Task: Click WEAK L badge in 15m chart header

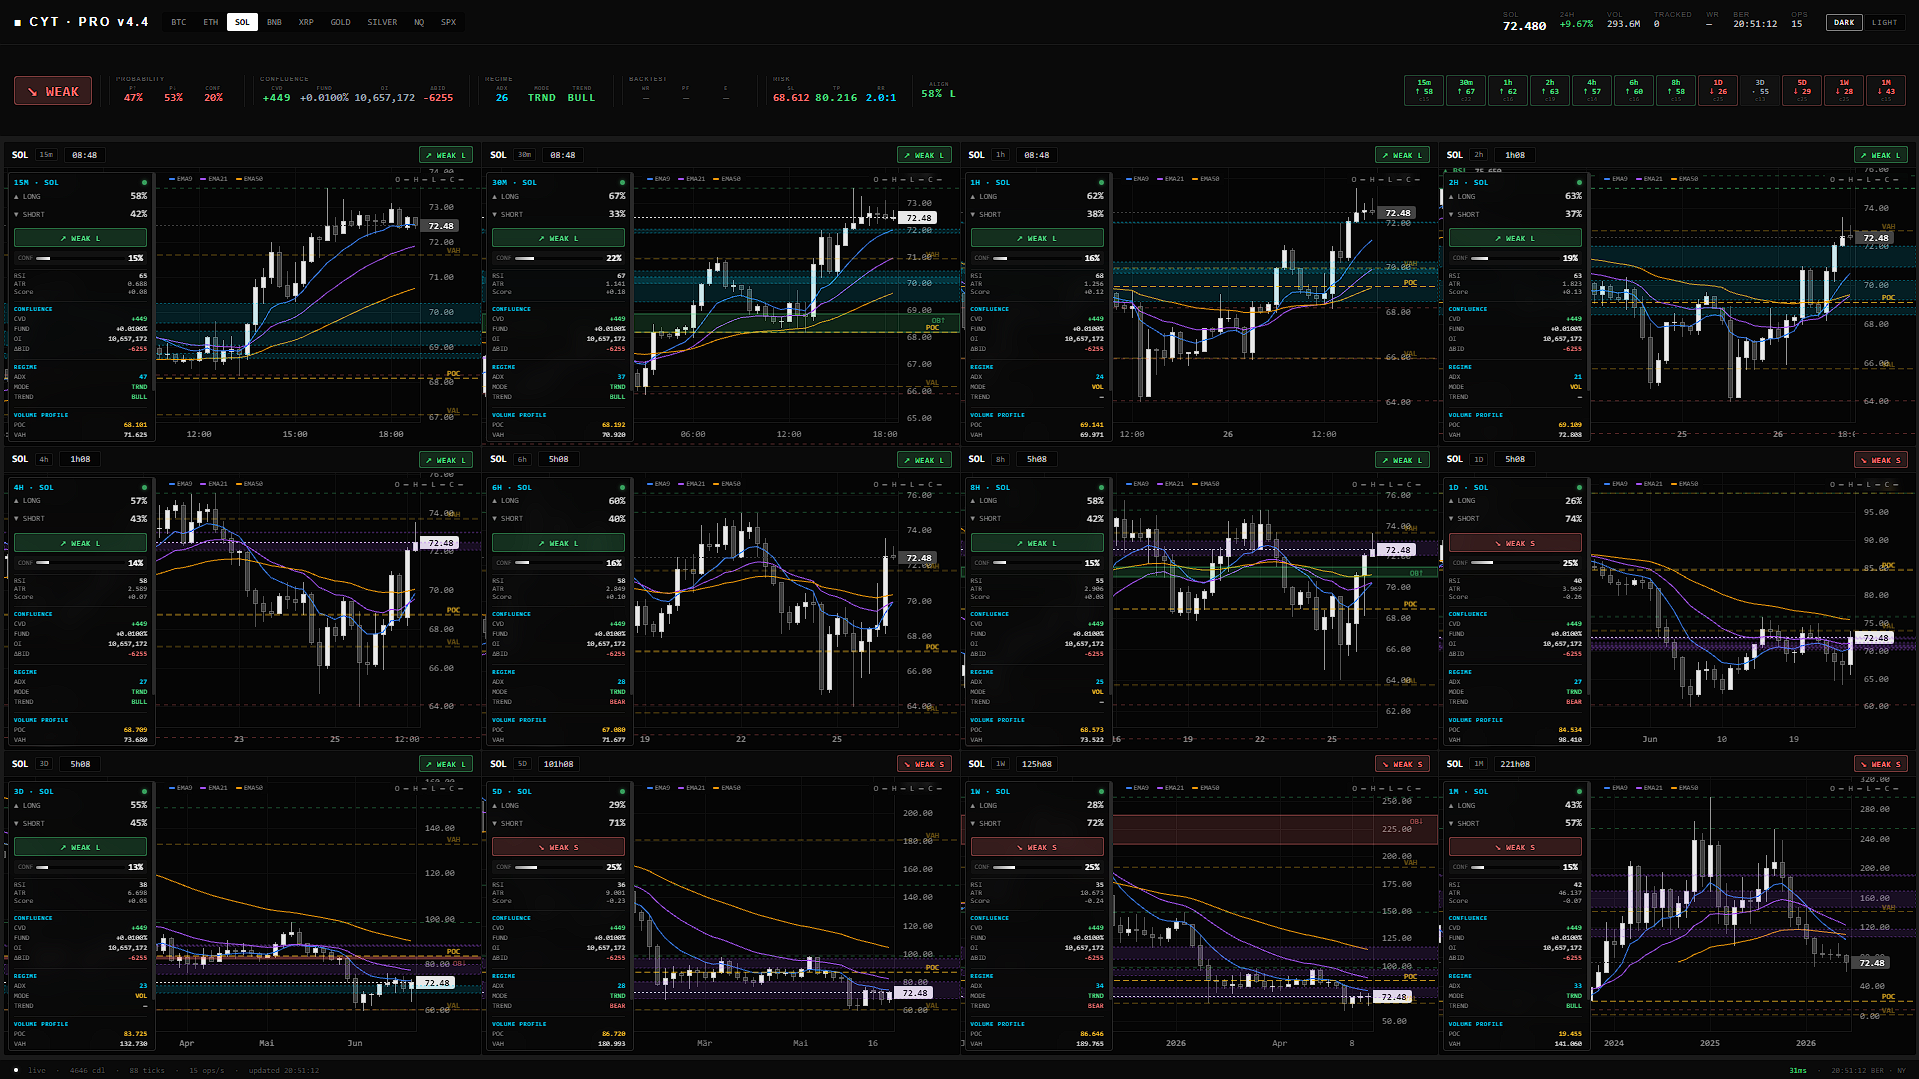Action: click(445, 155)
